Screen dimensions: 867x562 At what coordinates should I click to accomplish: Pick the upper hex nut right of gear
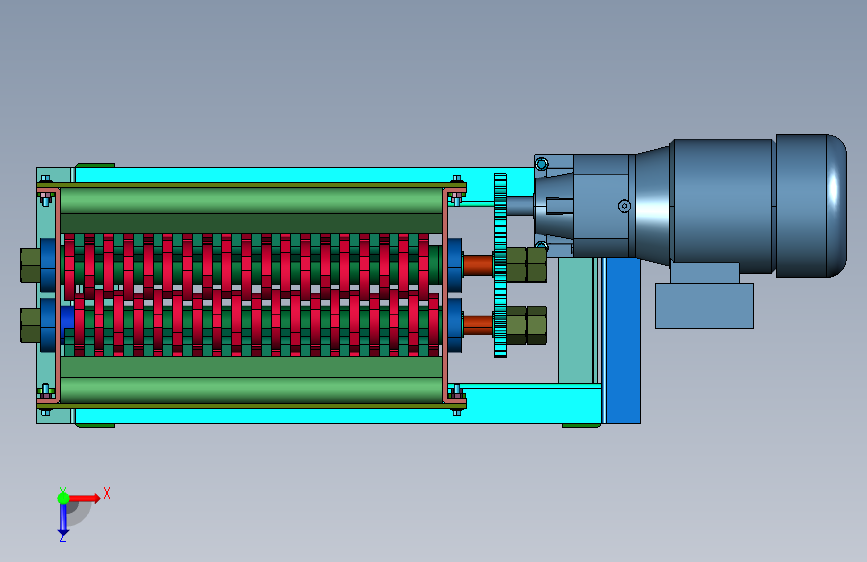click(526, 265)
